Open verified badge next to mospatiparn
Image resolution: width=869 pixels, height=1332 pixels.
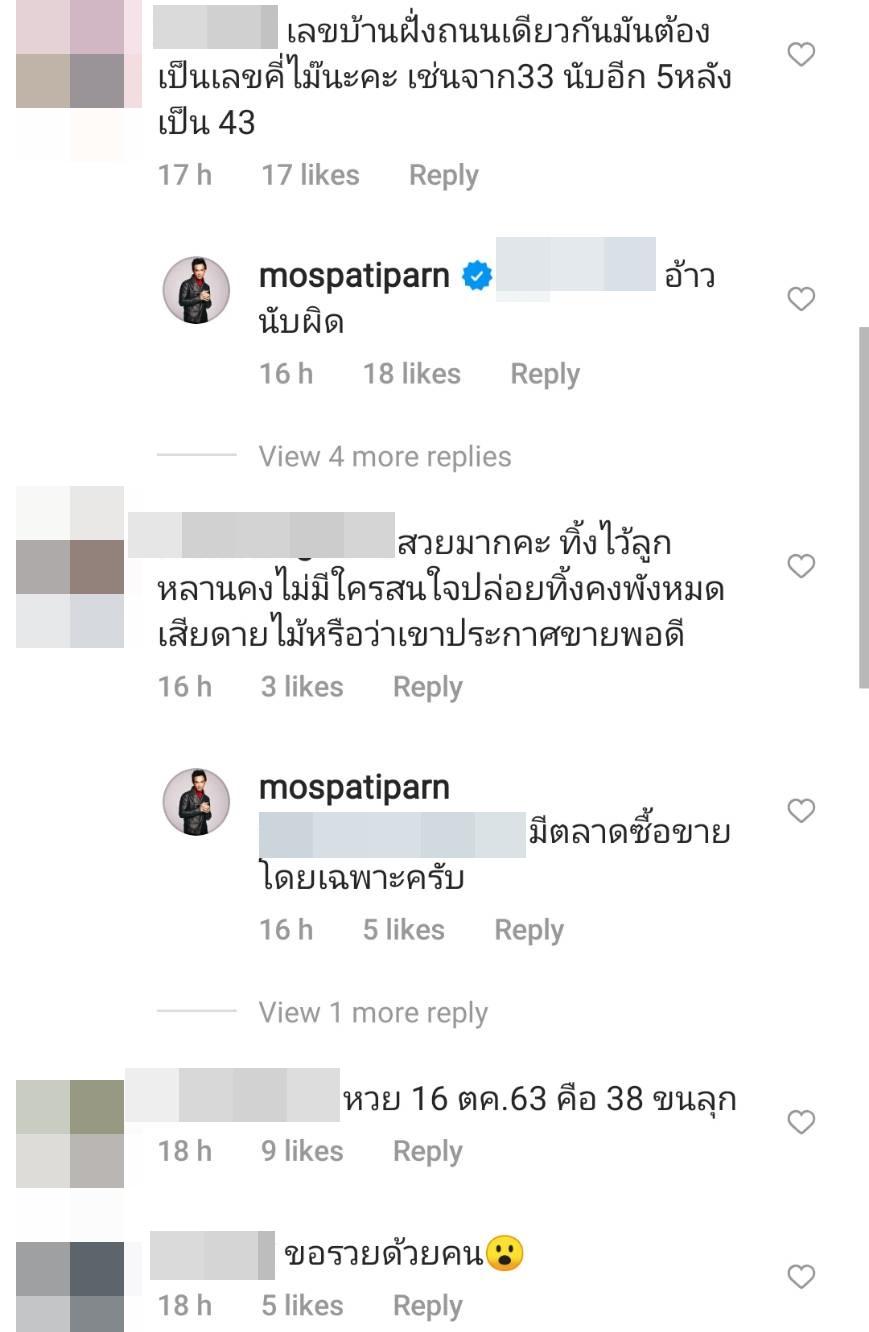pyautogui.click(x=477, y=277)
